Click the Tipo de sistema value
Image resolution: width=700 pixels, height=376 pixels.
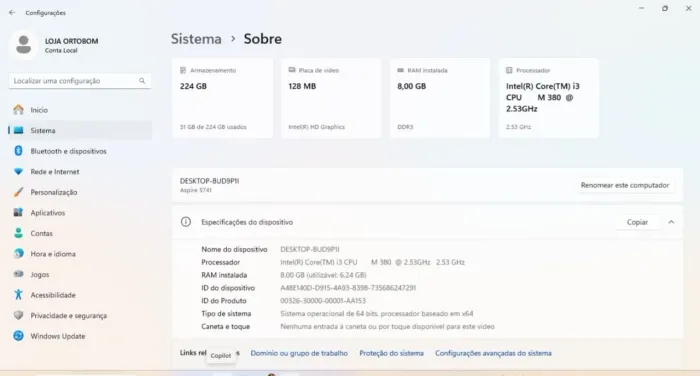click(x=377, y=314)
